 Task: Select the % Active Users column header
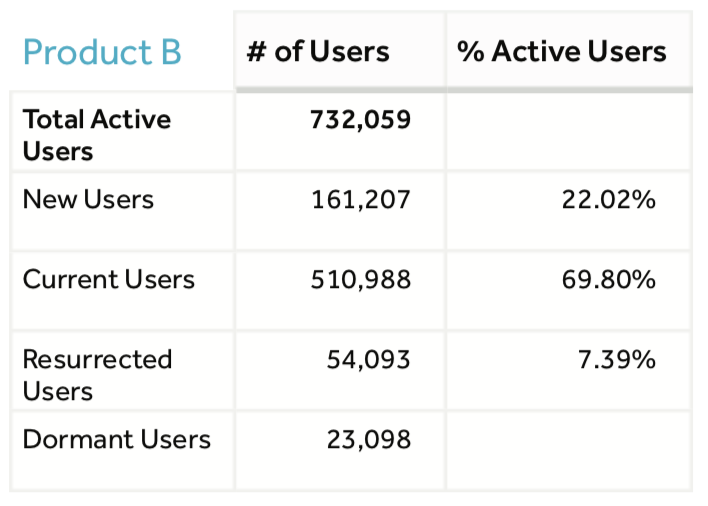coord(562,52)
